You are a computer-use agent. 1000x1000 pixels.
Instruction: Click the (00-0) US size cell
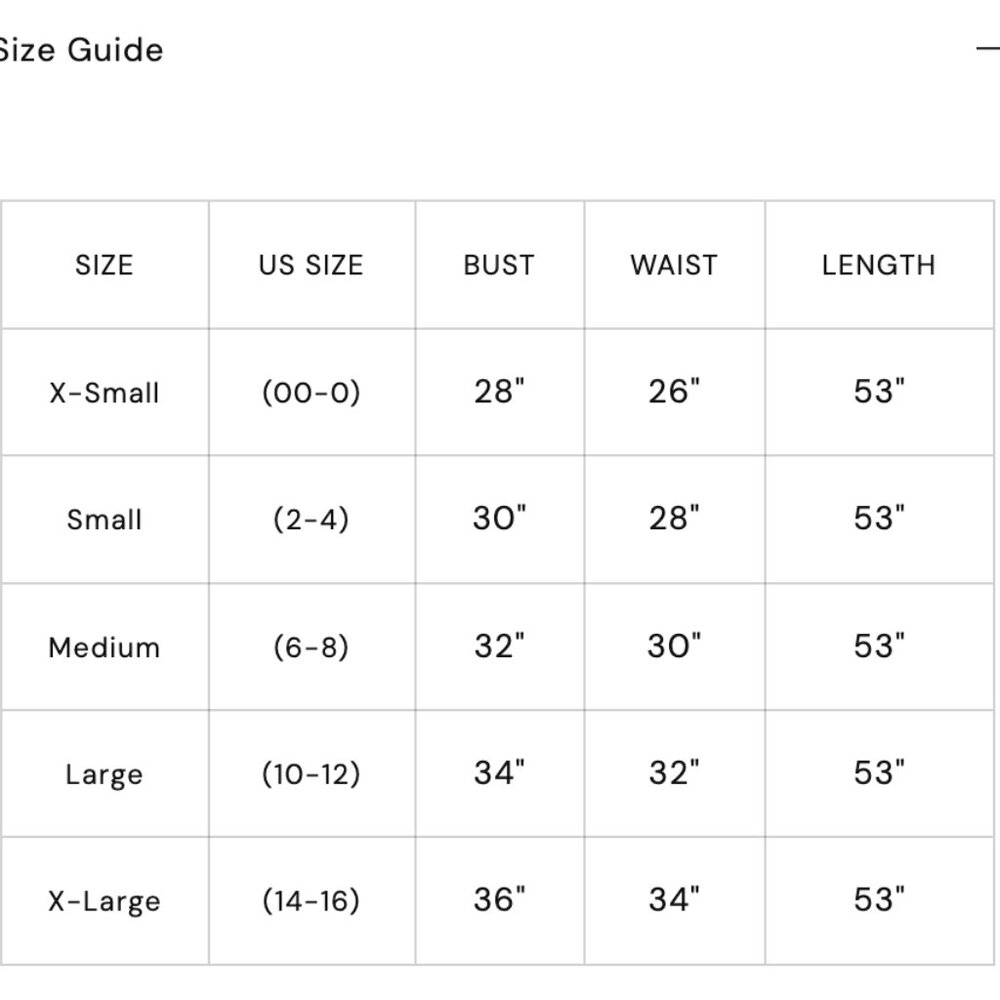coord(311,392)
